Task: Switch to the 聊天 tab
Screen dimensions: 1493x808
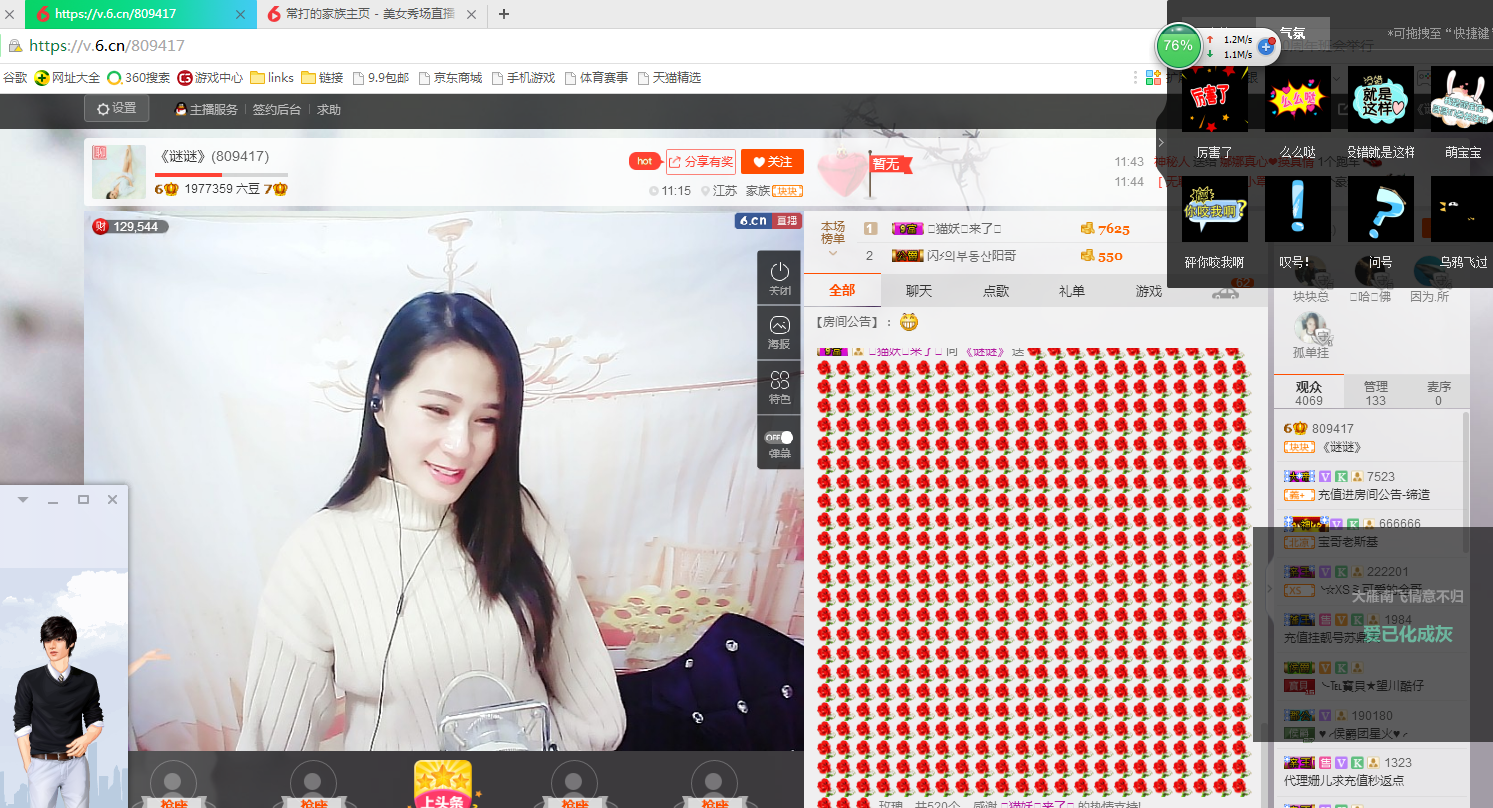Action: click(x=918, y=290)
